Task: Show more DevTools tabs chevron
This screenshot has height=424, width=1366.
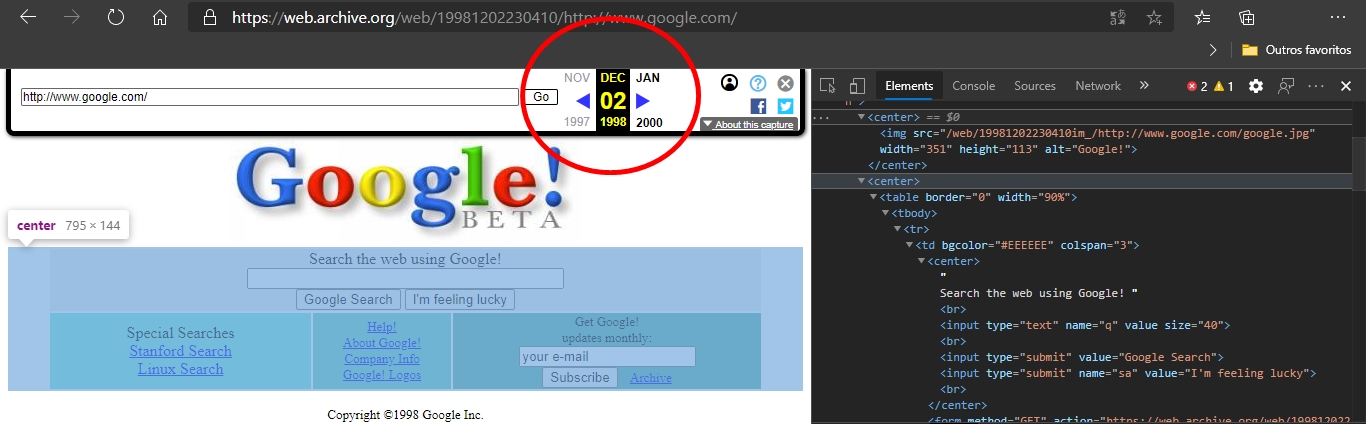Action: point(1144,86)
